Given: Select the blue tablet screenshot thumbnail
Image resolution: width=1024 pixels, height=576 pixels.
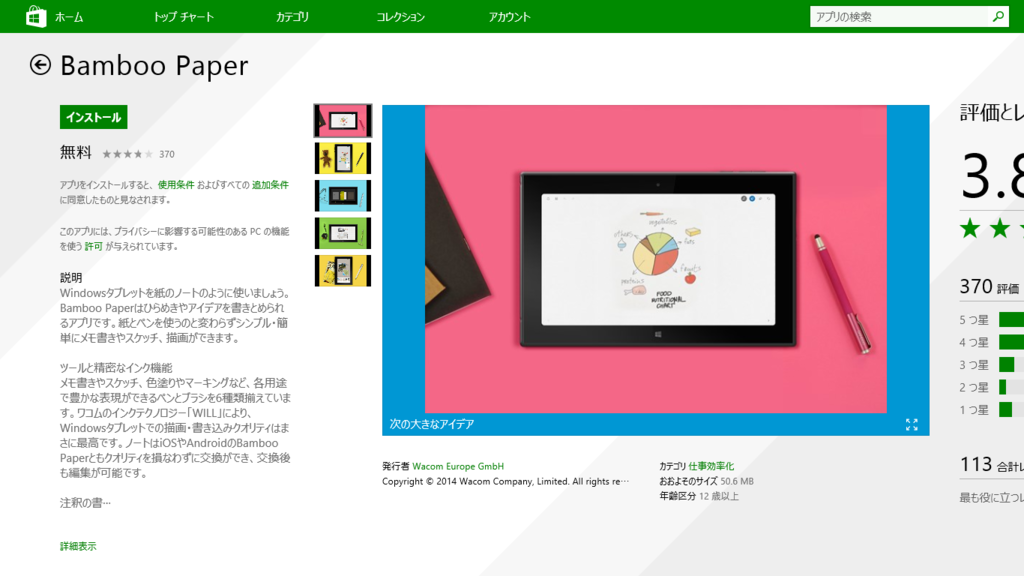Looking at the screenshot, I should click(x=343, y=195).
